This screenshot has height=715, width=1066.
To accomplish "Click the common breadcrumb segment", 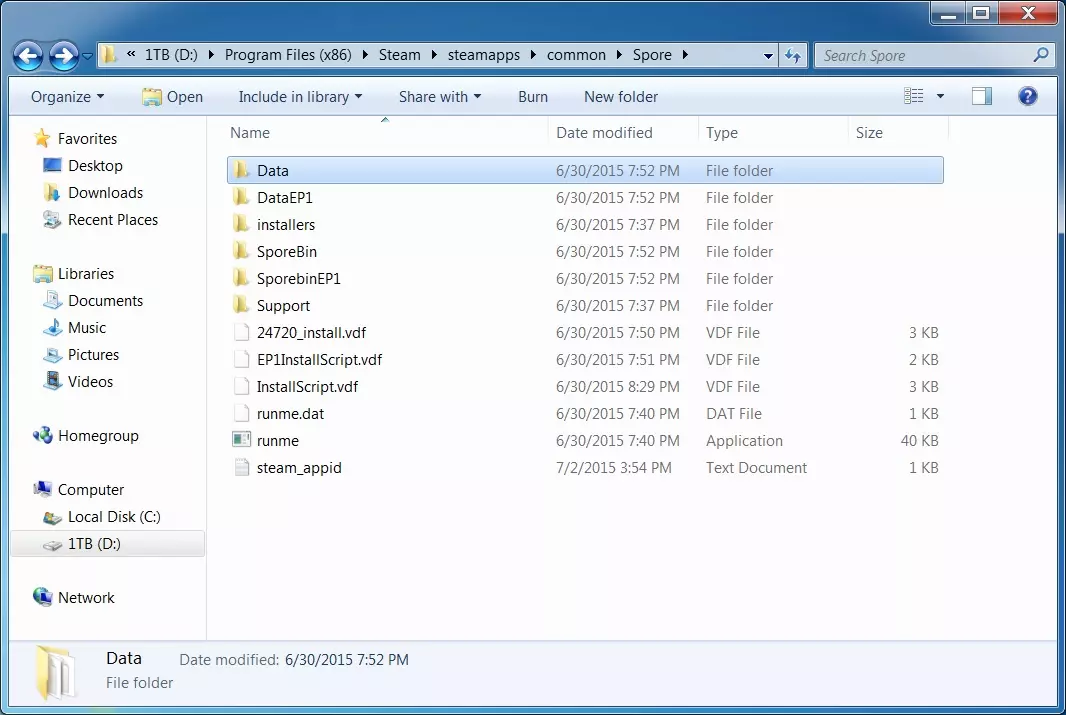I will [x=576, y=55].
